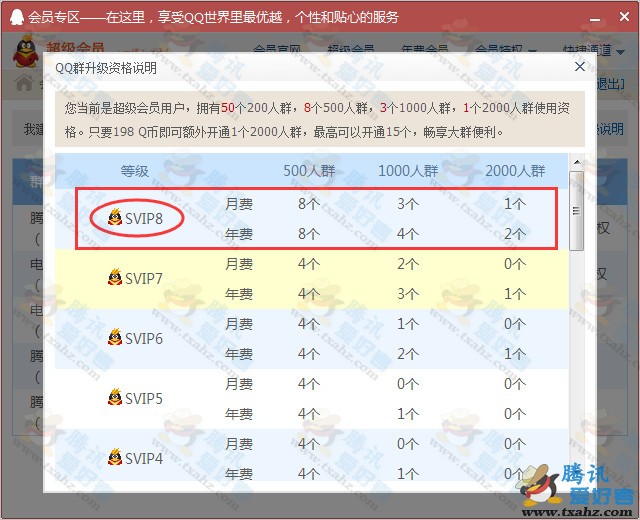
Task: Click the SVIP5 crown penguin icon
Action: (x=115, y=397)
